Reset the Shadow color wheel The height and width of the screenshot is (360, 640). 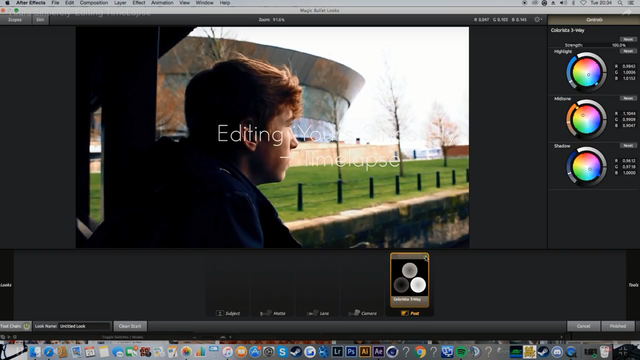click(x=628, y=145)
